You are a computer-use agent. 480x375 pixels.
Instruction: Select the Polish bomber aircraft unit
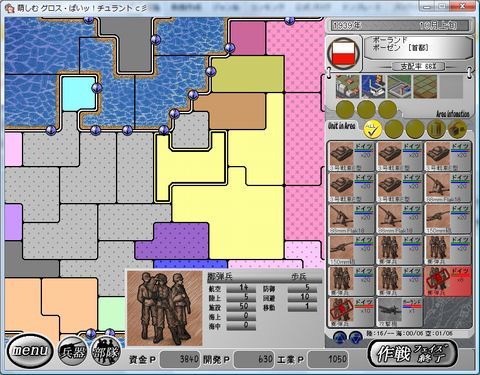(399, 312)
